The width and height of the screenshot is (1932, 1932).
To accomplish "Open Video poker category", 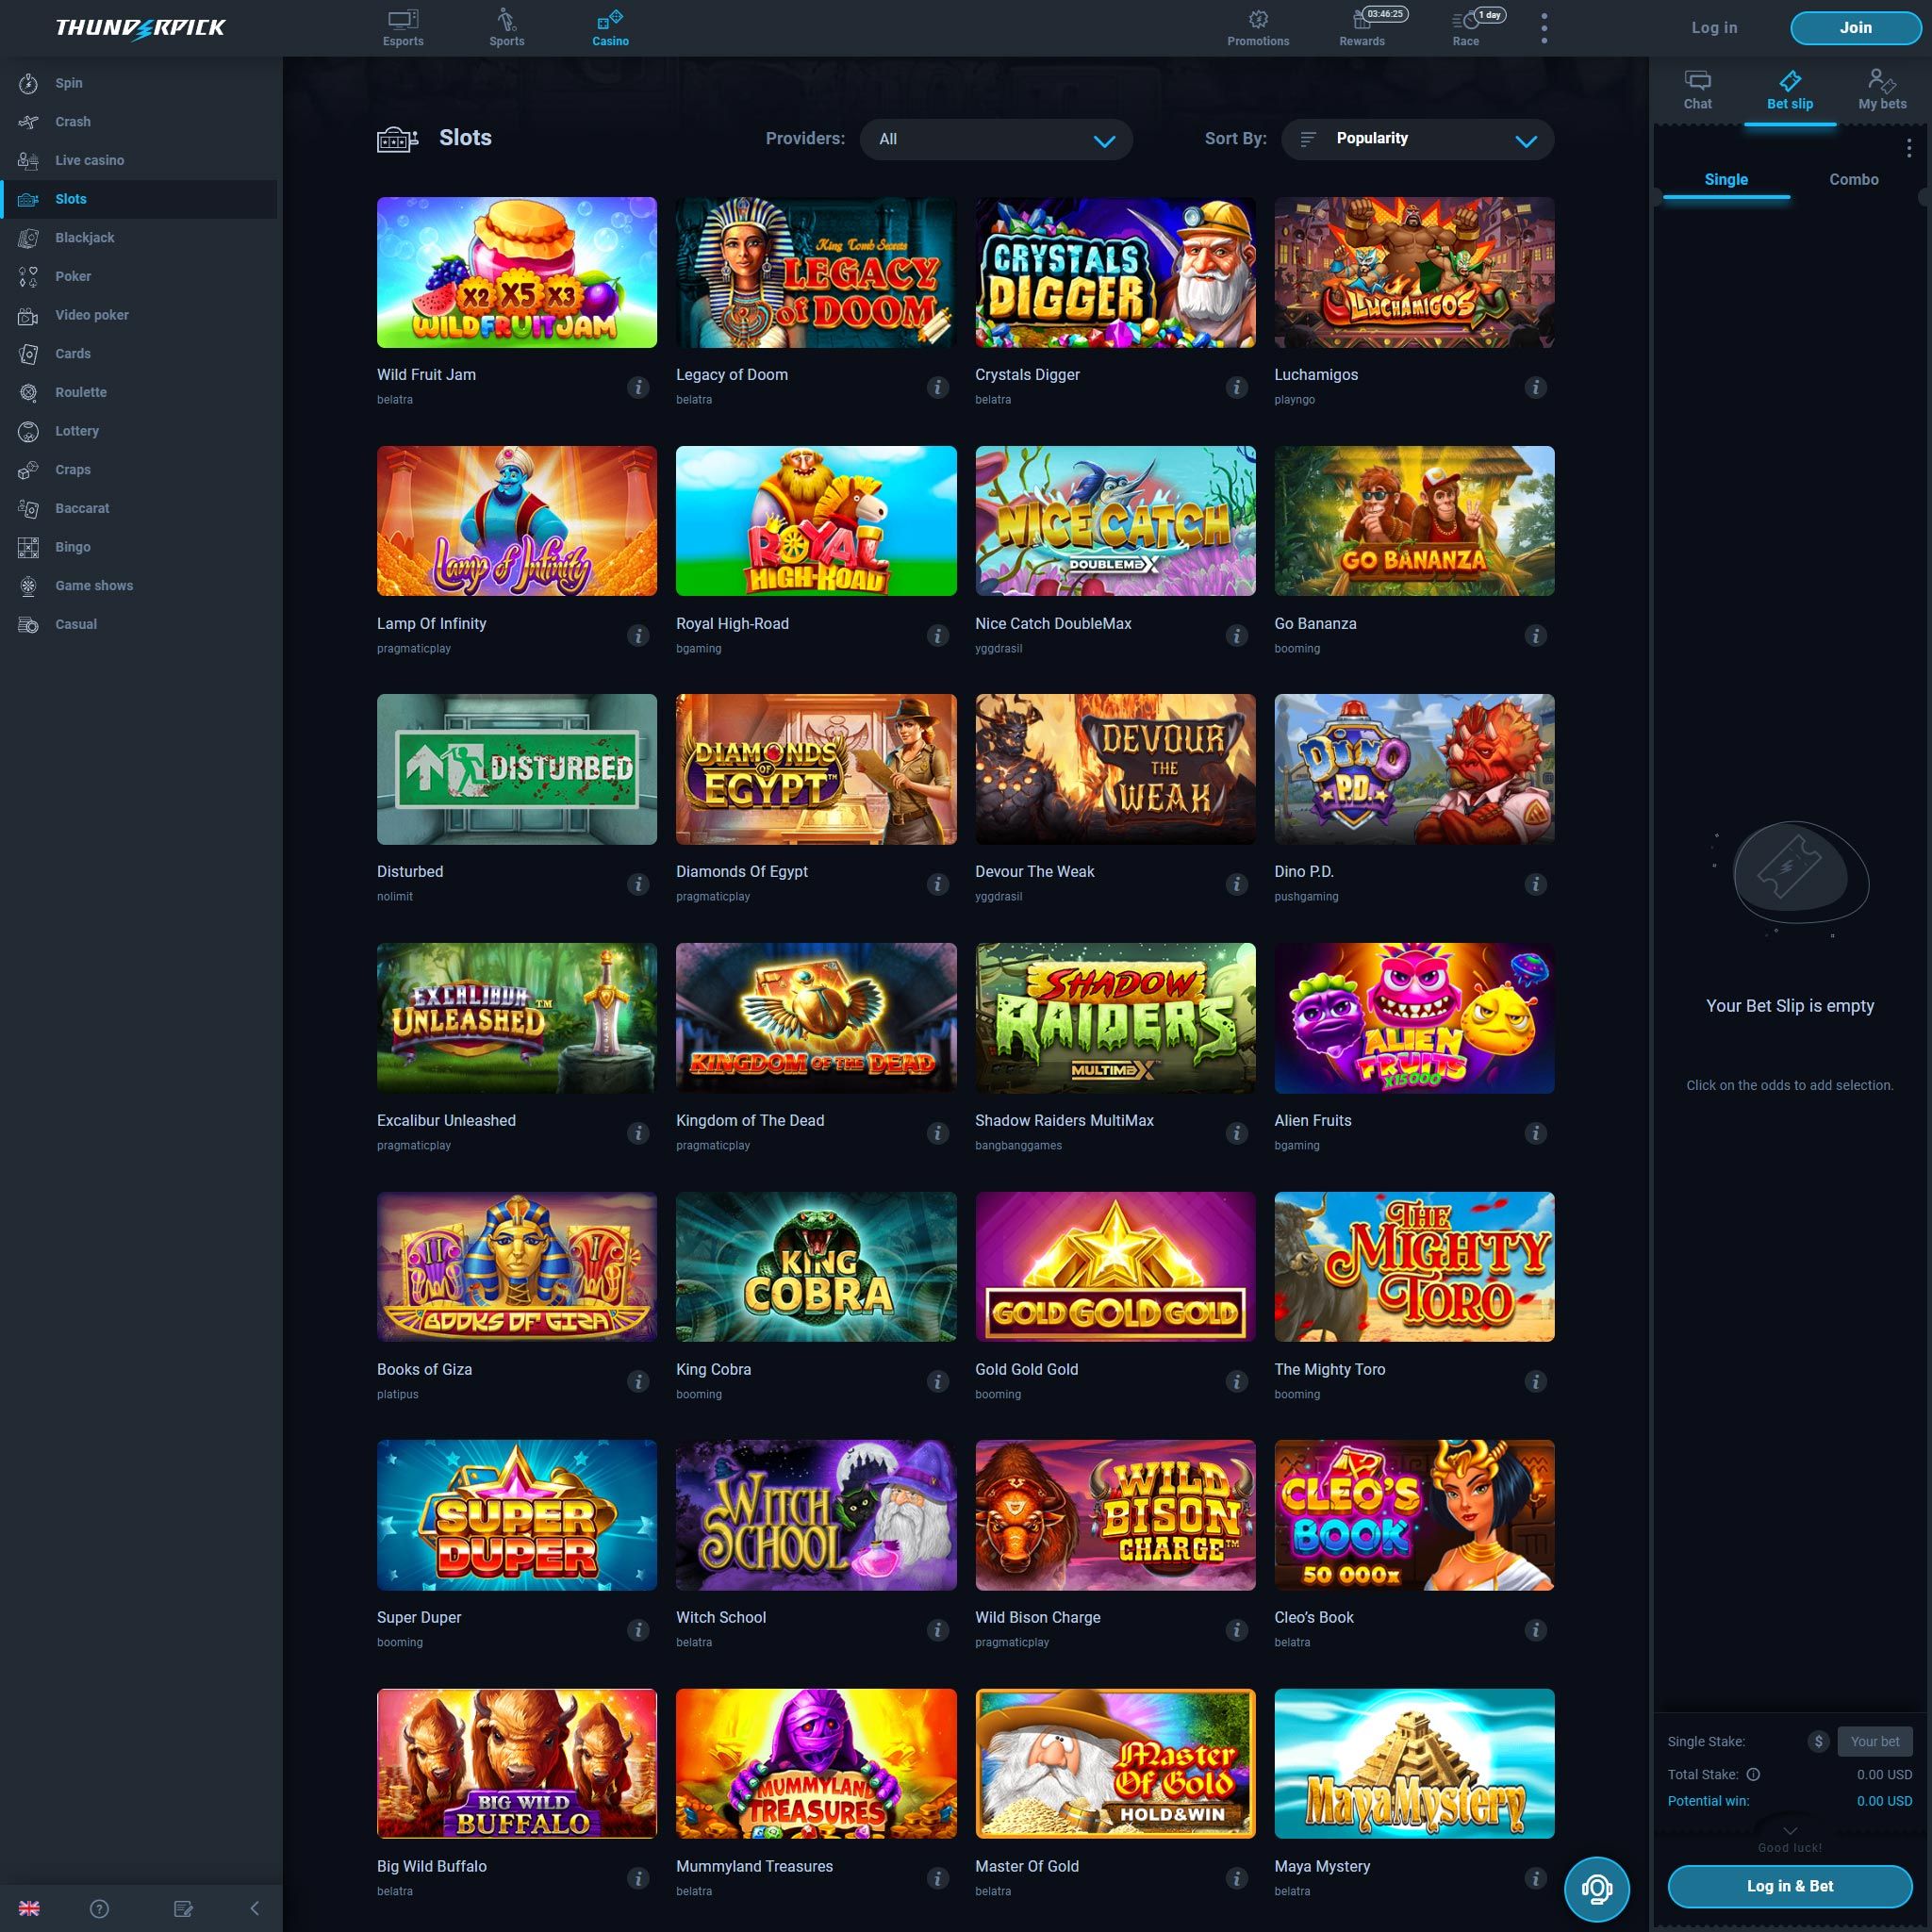I will coord(140,315).
